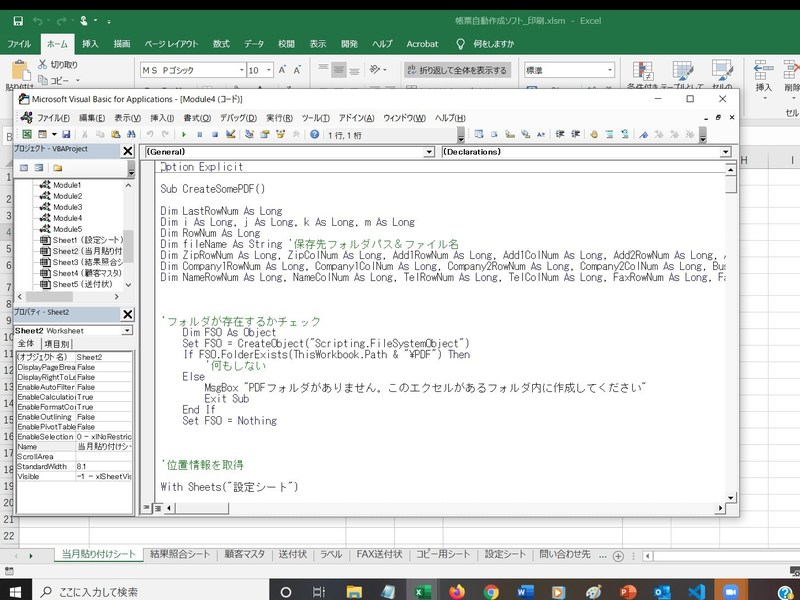Click the View Microsoft Excel icon
Screen dimensions: 800x600
pos(27,134)
